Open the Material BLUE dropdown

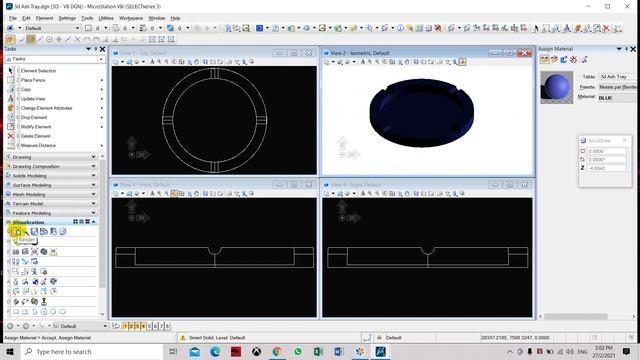pyautogui.click(x=617, y=98)
